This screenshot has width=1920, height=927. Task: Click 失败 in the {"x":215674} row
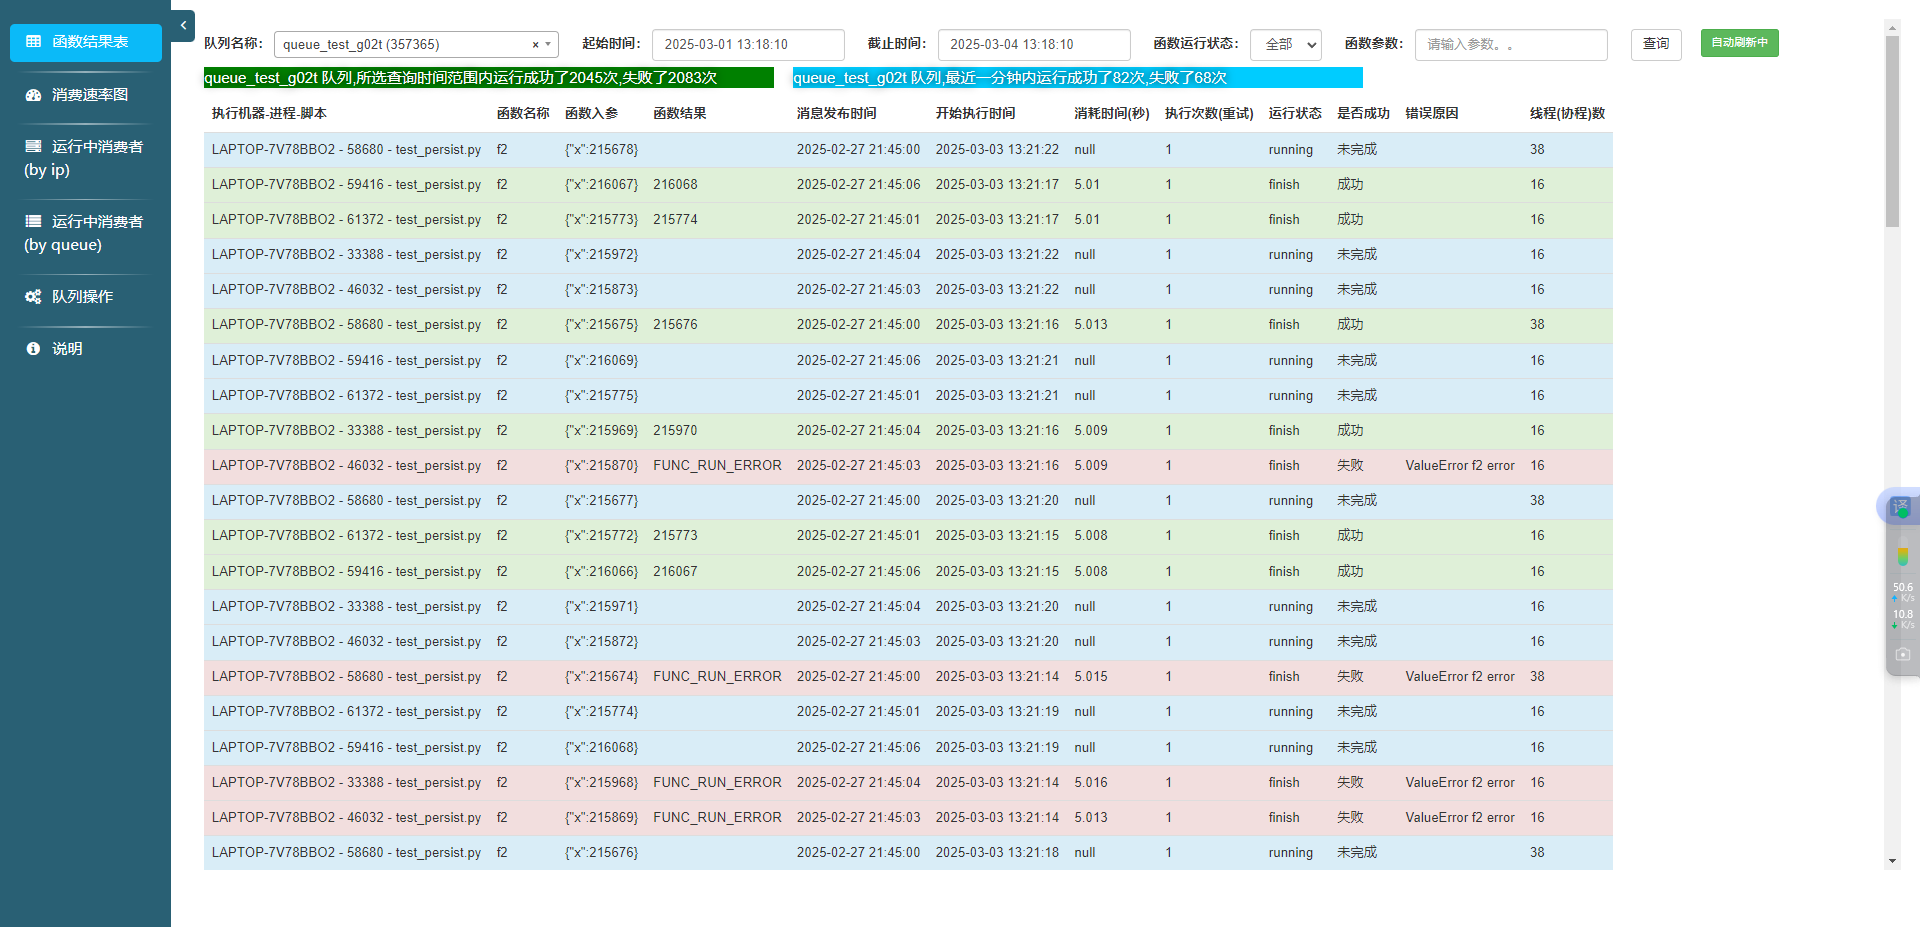coord(1350,677)
